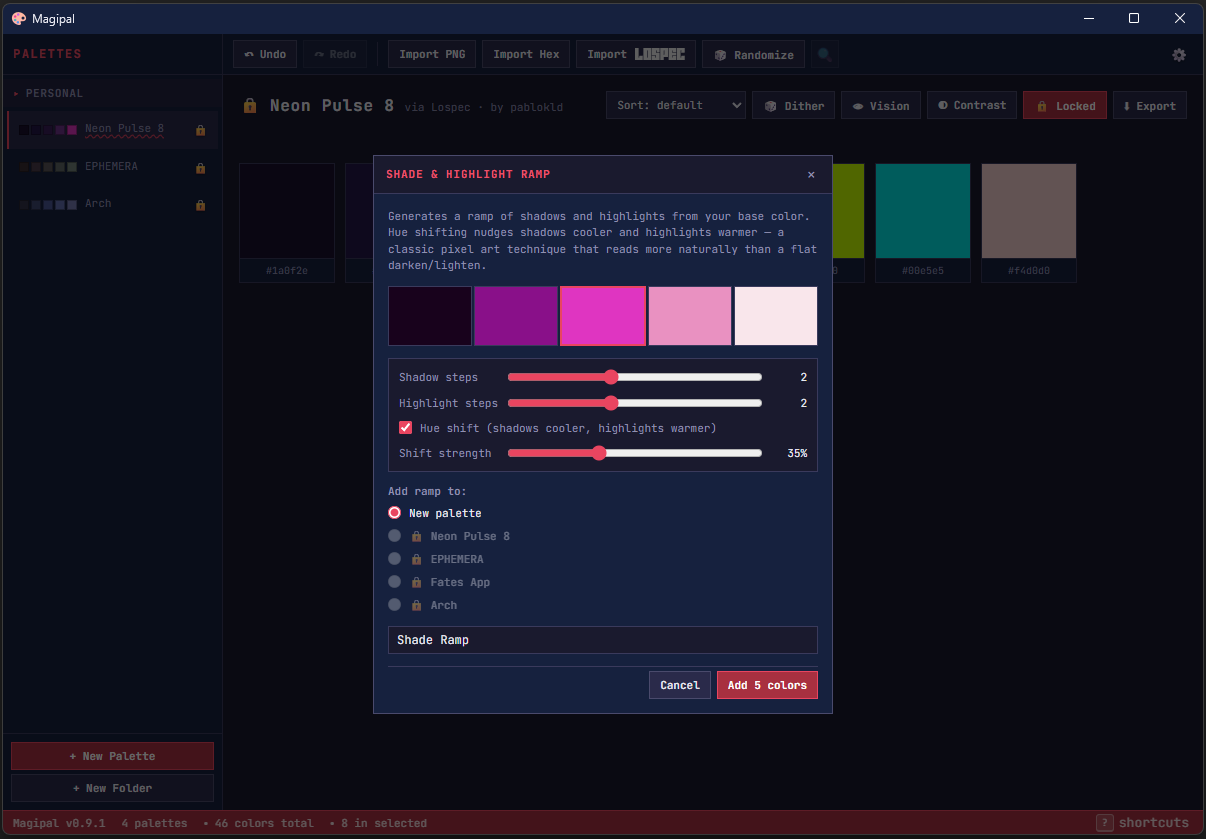Click the + New Palette button
Image resolution: width=1206 pixels, height=839 pixels.
coord(112,756)
